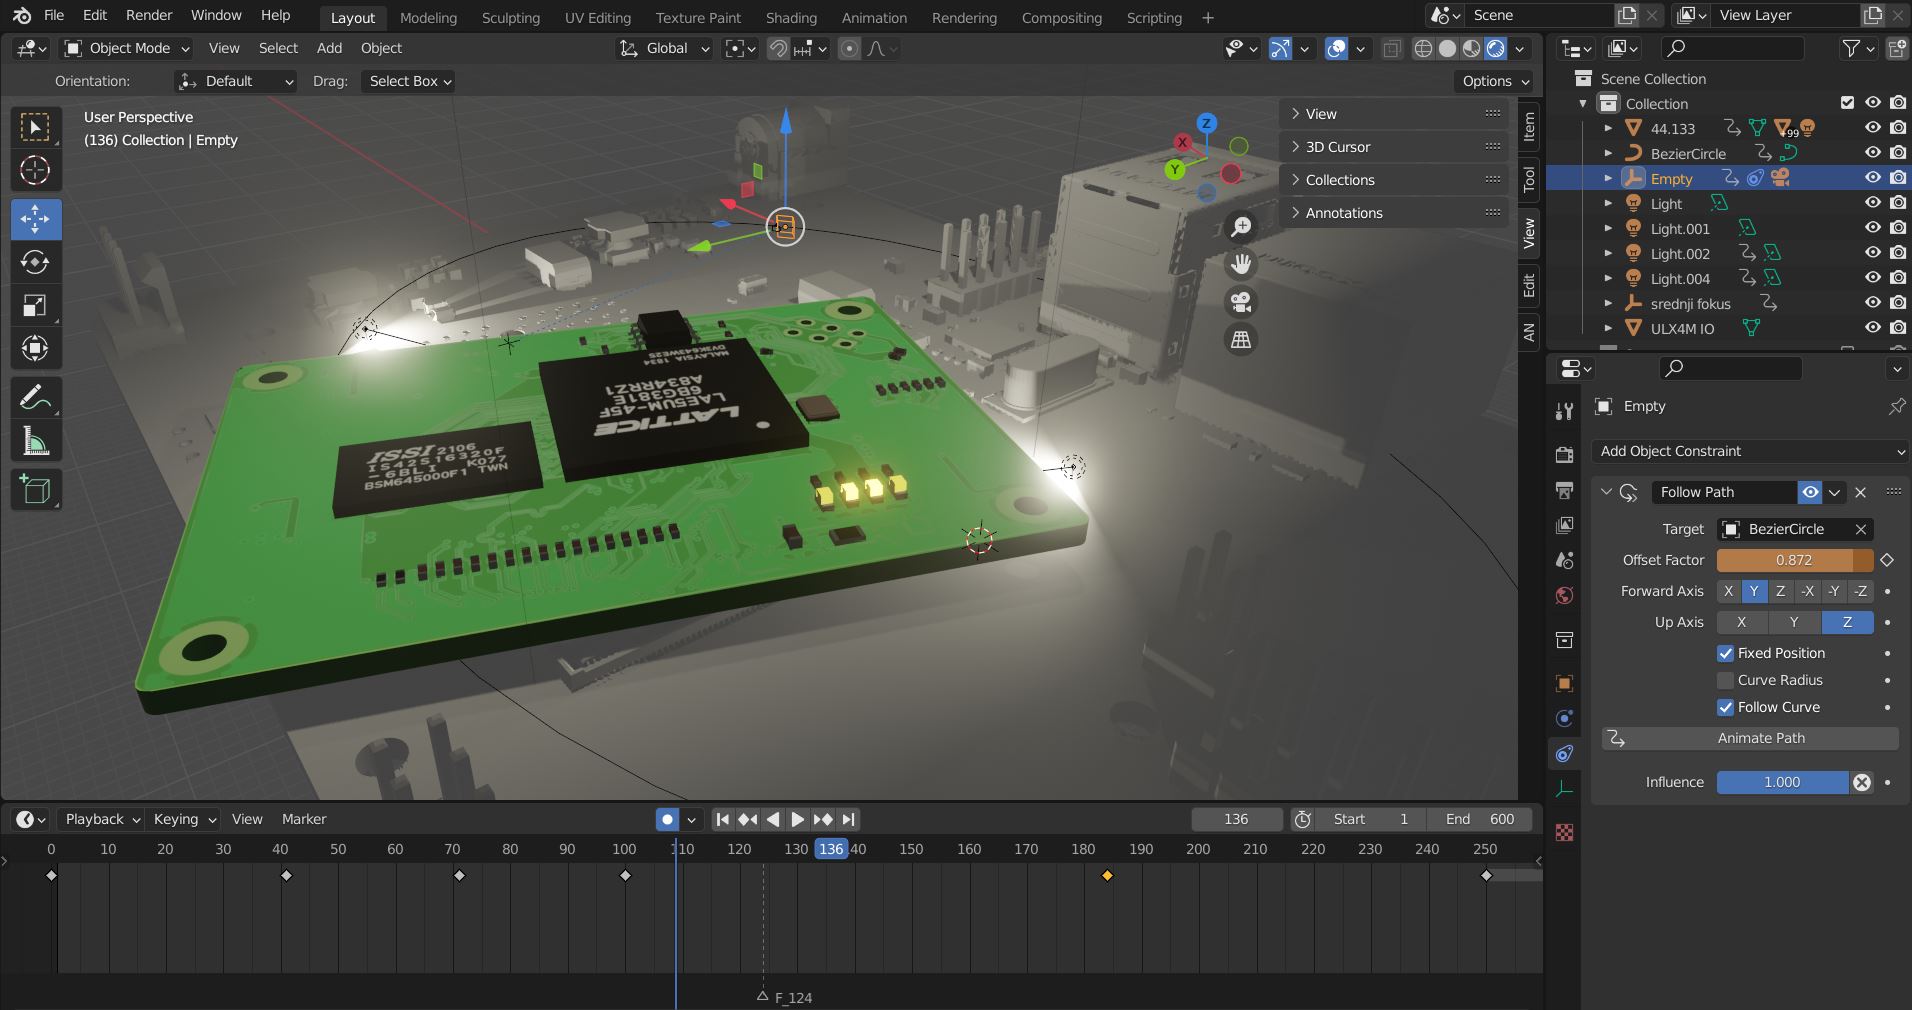The height and width of the screenshot is (1010, 1912).
Task: Hide the BezierCircle object in outliner
Action: 1873,153
